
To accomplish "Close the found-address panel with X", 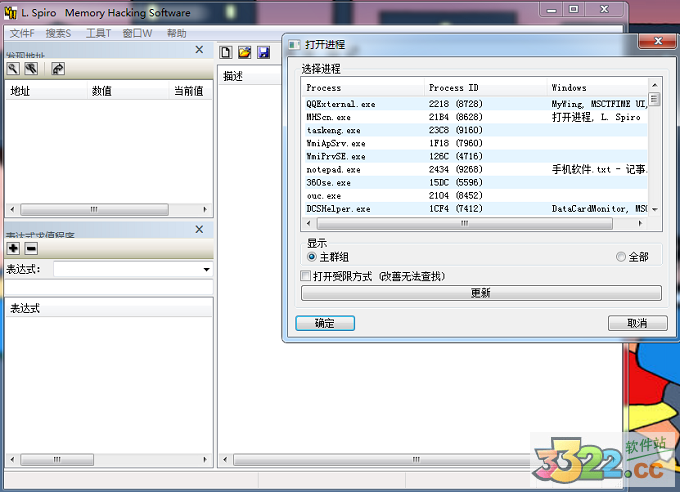I will (x=198, y=49).
